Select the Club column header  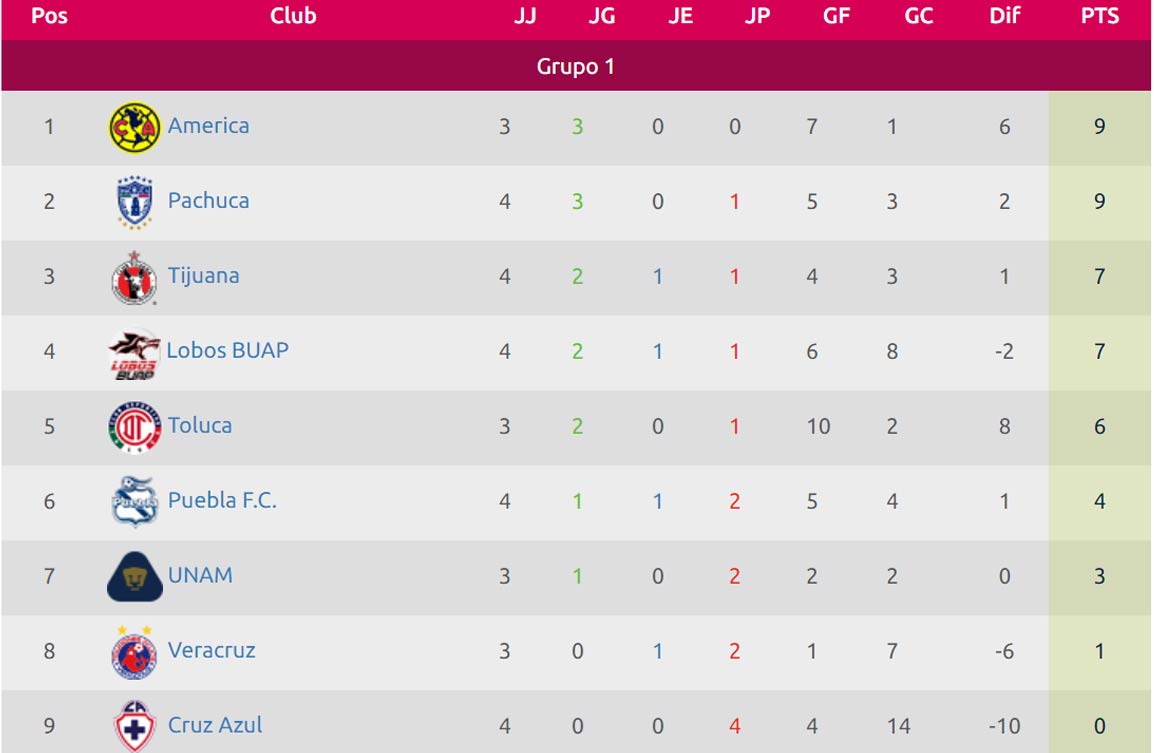(x=293, y=16)
